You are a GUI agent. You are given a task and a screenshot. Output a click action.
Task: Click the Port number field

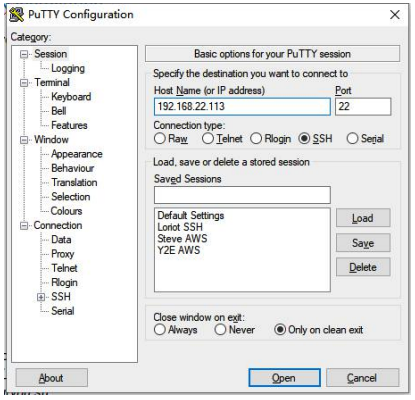click(x=363, y=107)
